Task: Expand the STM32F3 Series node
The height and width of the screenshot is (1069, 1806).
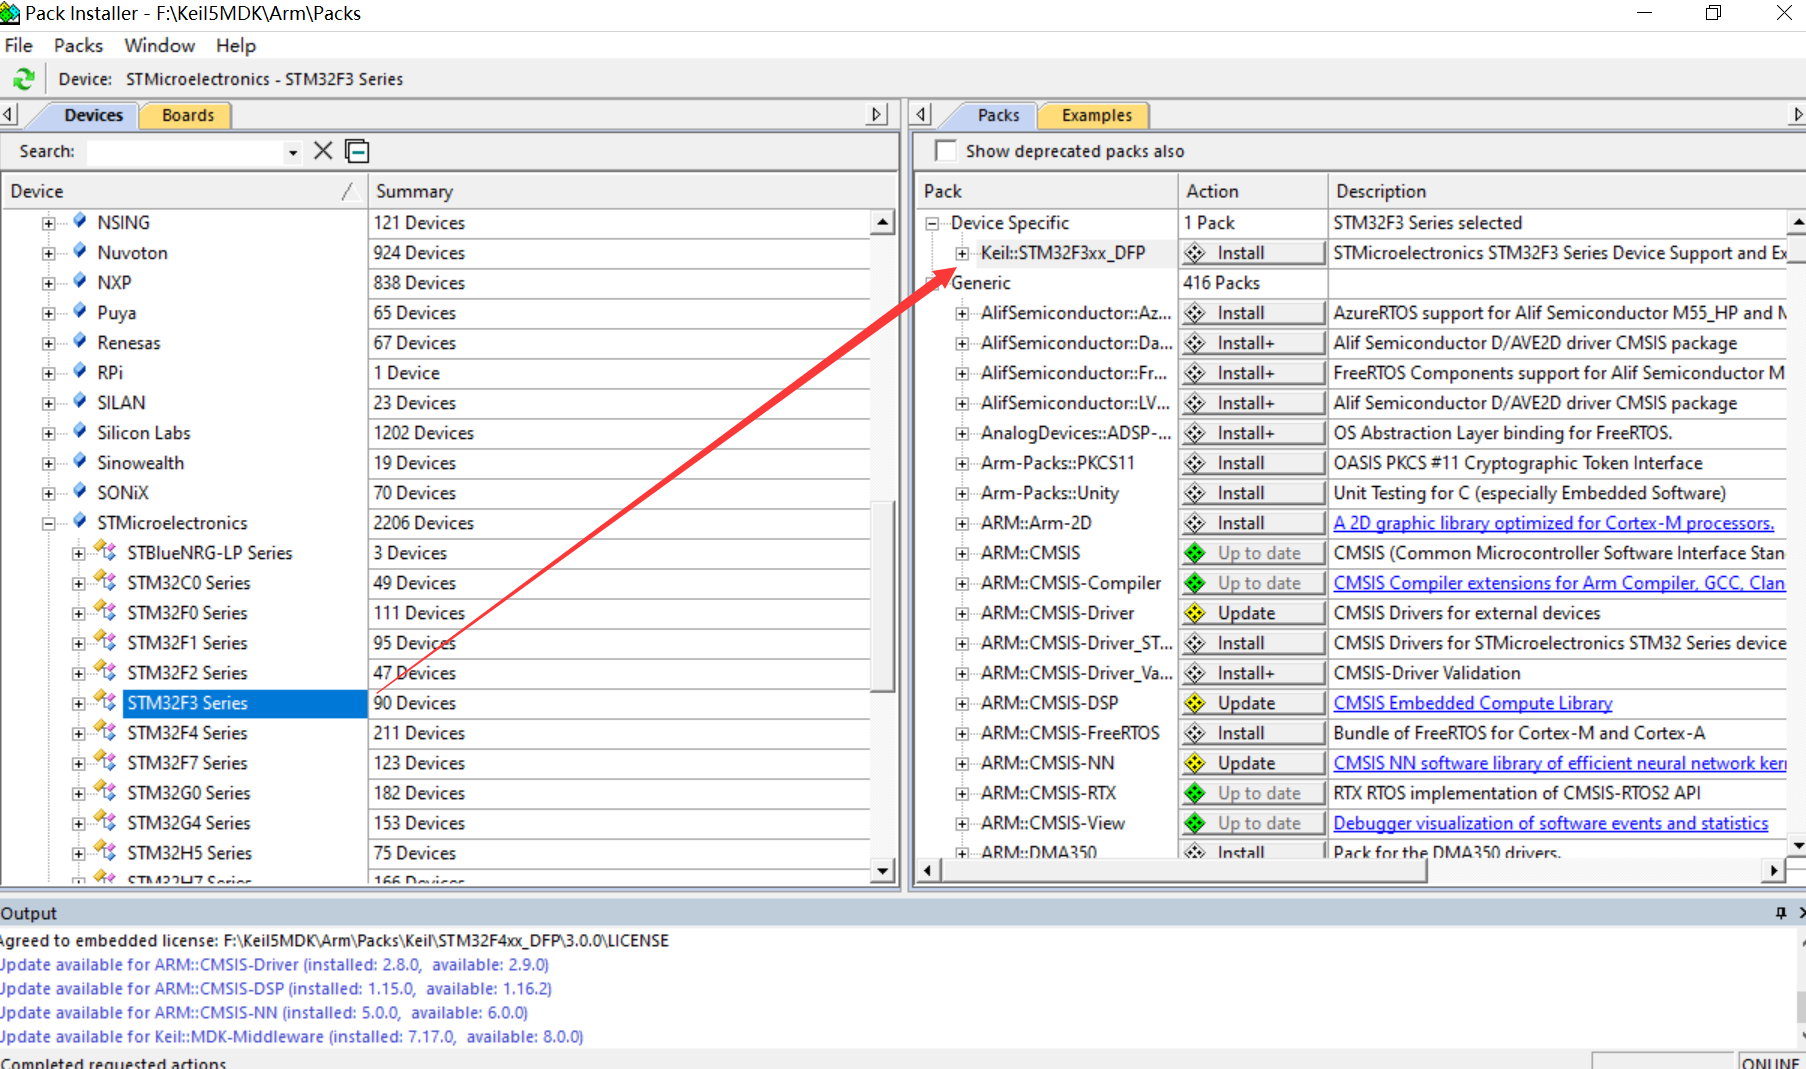Action: (x=78, y=703)
